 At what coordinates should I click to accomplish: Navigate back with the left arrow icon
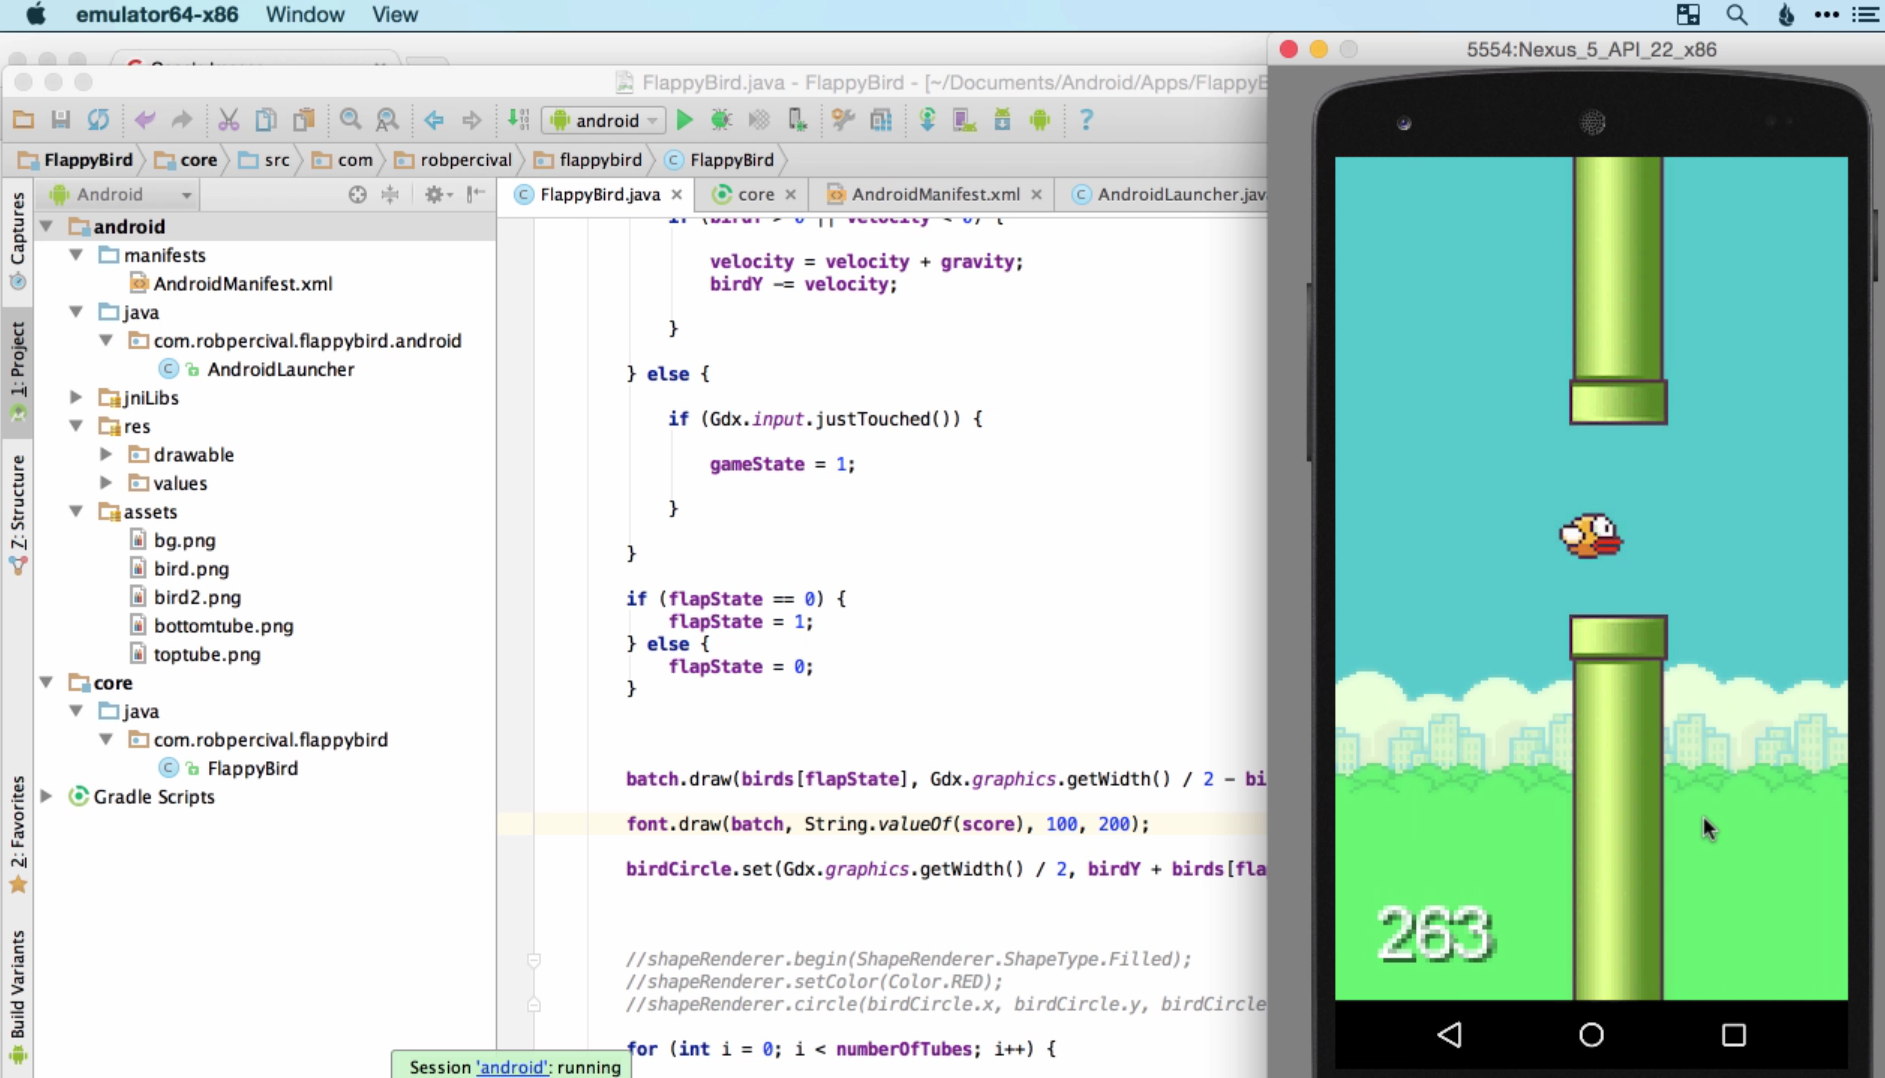(x=434, y=120)
